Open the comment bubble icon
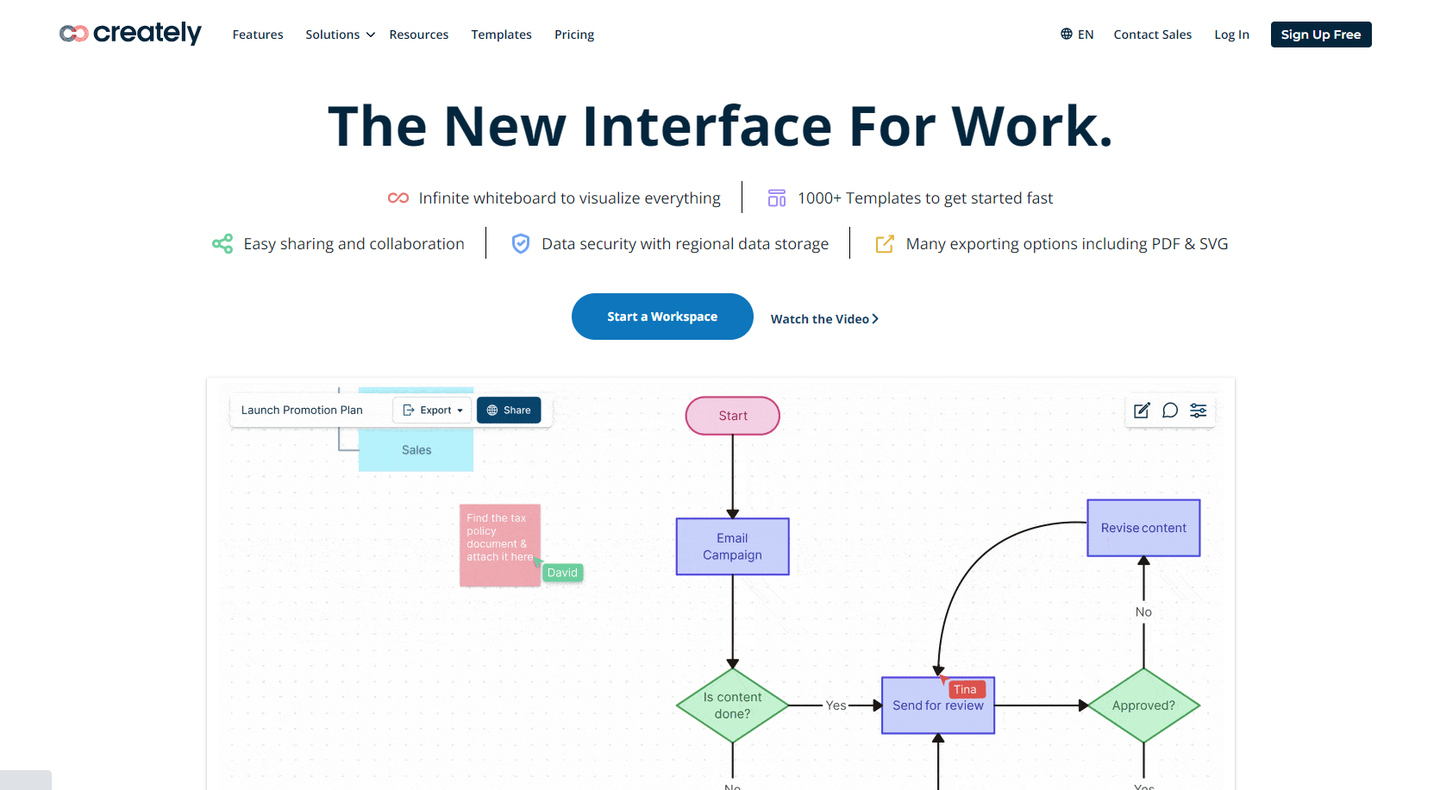1440x790 pixels. click(x=1169, y=410)
